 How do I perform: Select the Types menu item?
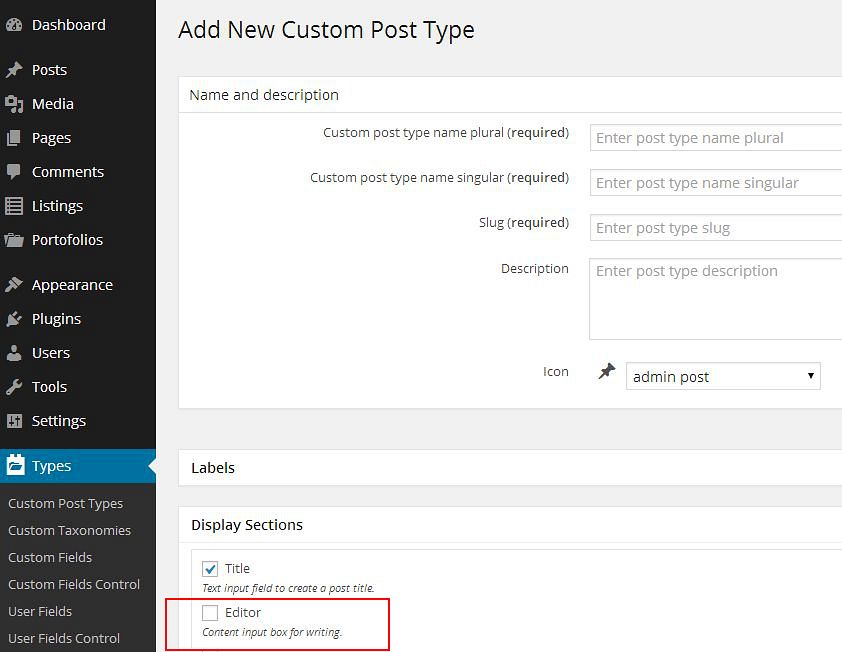click(x=78, y=466)
